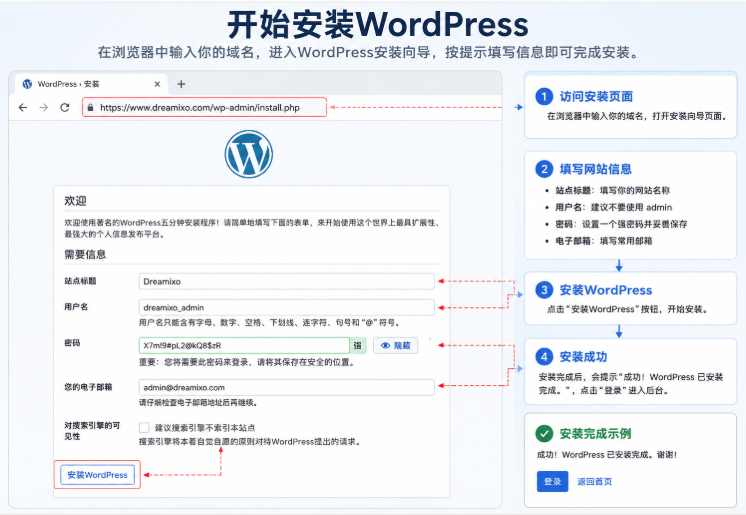Click the 用户名 input with dreamixo_admin
Image resolution: width=746 pixels, height=515 pixels.
(286, 307)
